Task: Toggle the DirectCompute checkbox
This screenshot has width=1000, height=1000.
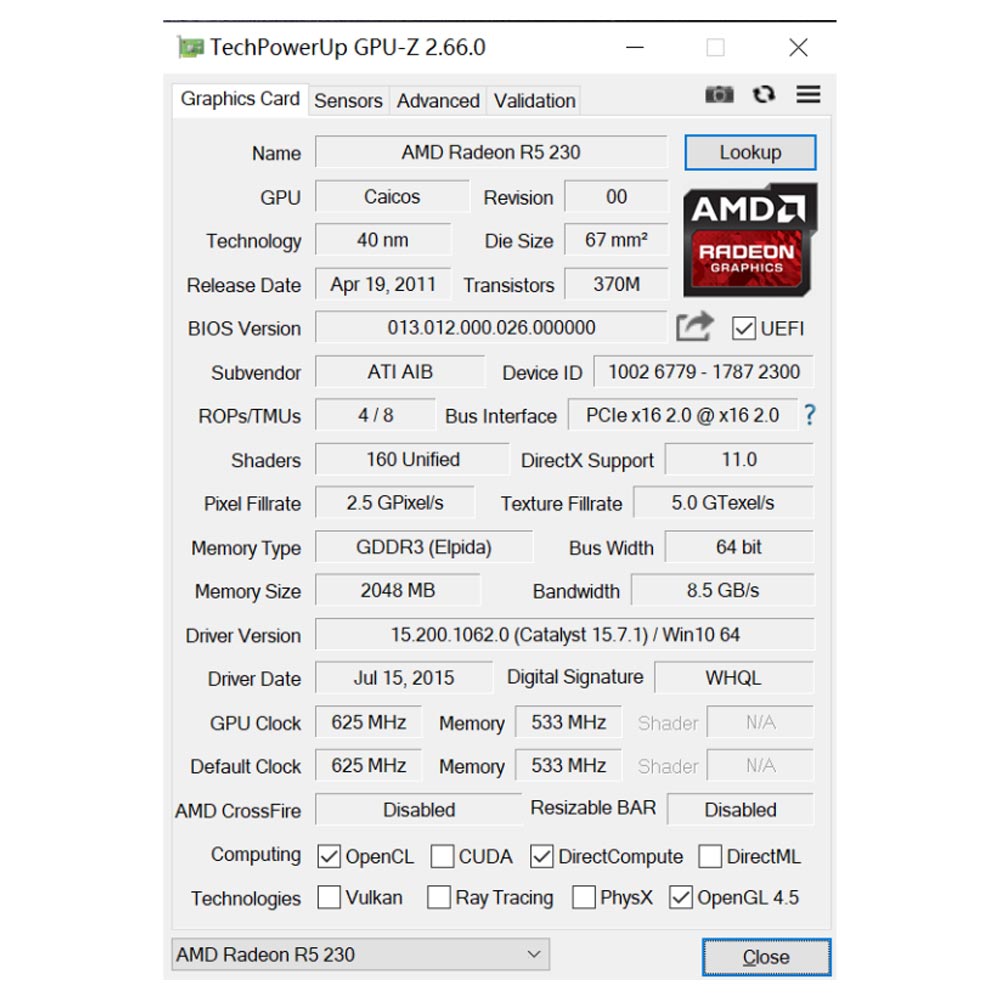Action: [541, 856]
